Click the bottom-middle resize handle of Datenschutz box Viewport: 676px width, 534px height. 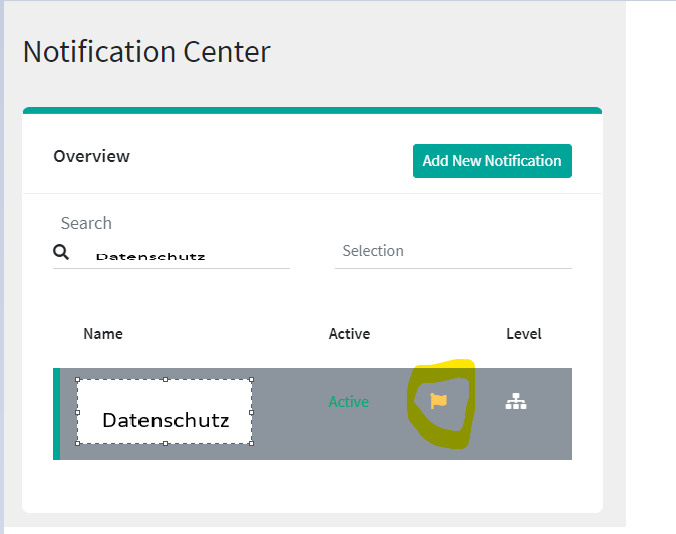164,443
